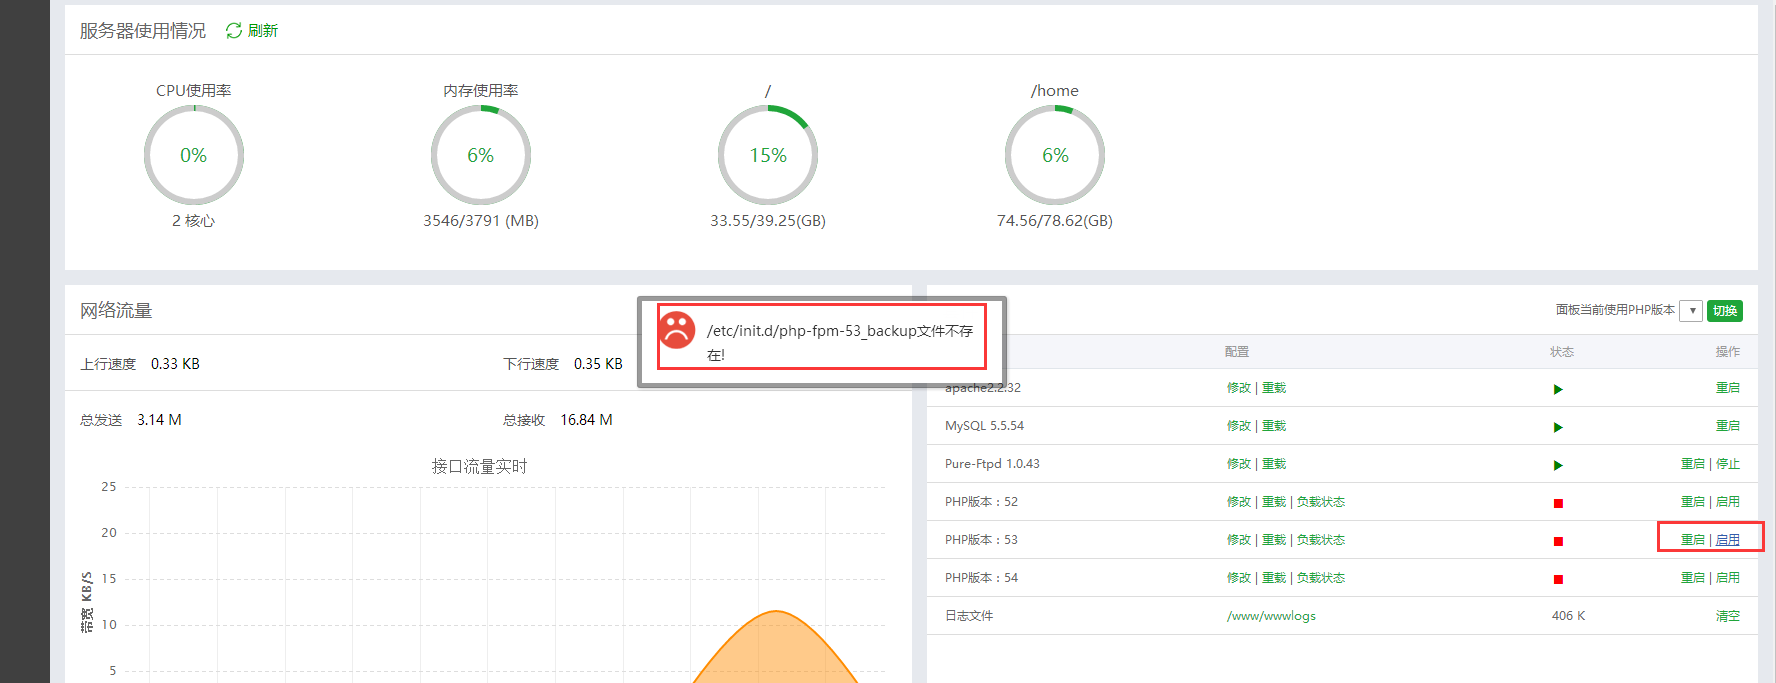Click 重载 for MySQL 5.5.54

click(1274, 426)
